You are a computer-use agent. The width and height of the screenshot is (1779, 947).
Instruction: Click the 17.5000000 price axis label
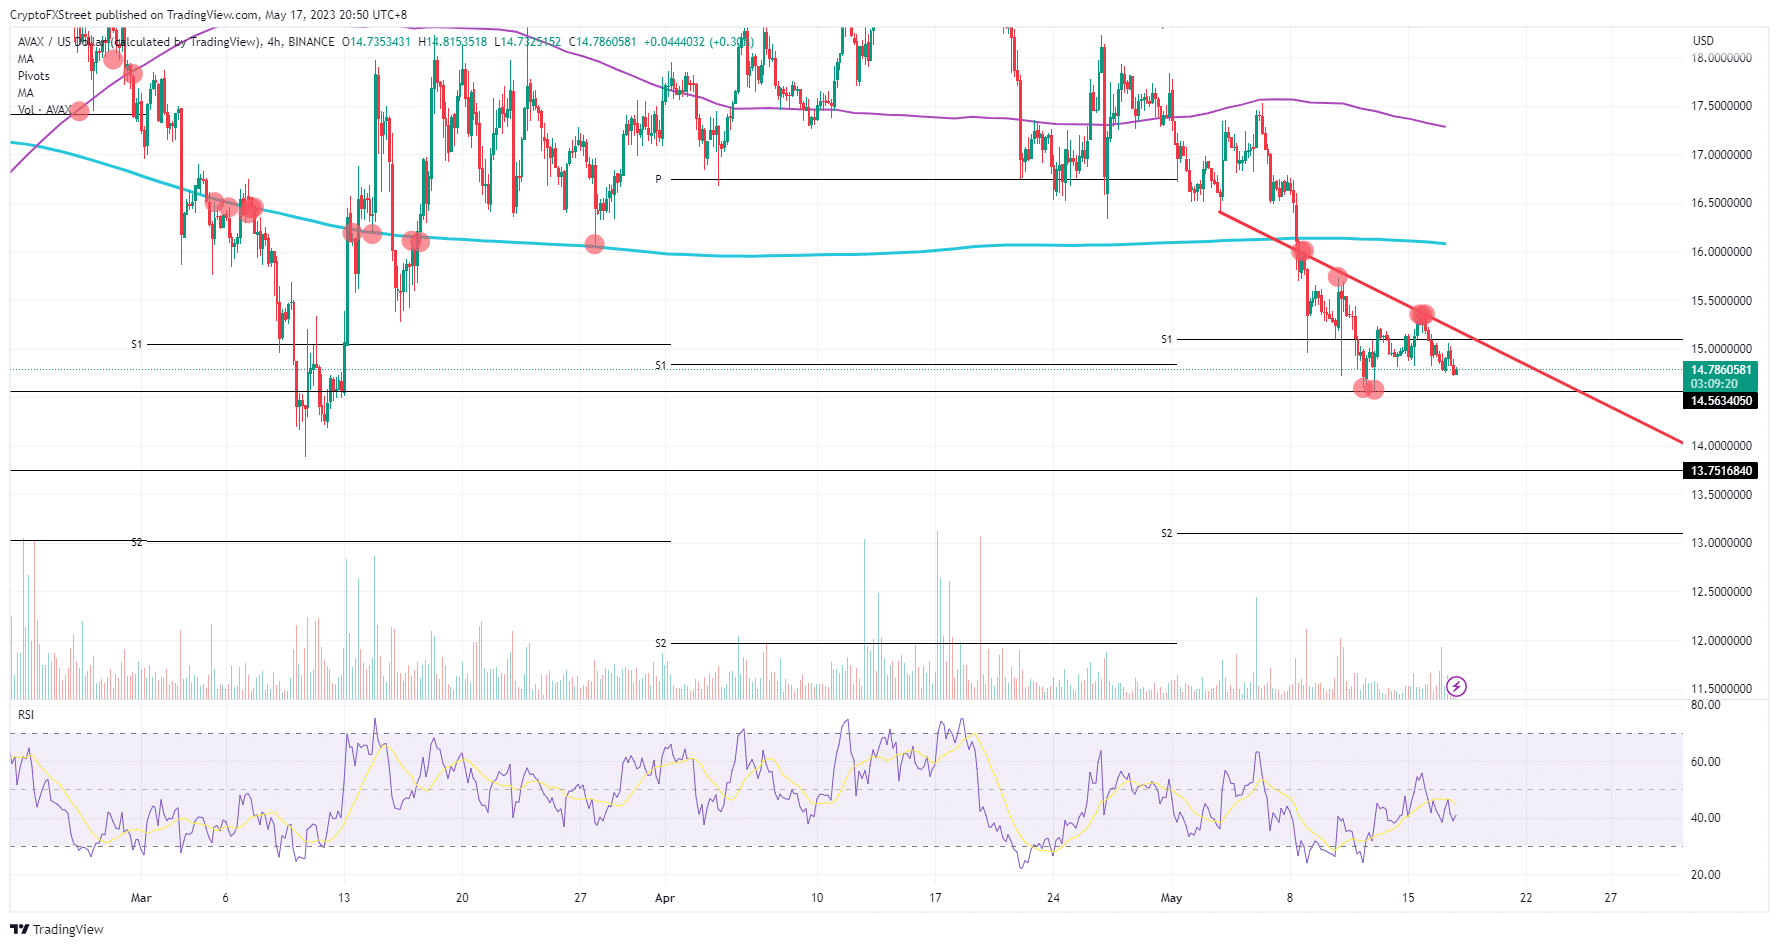pyautogui.click(x=1721, y=106)
